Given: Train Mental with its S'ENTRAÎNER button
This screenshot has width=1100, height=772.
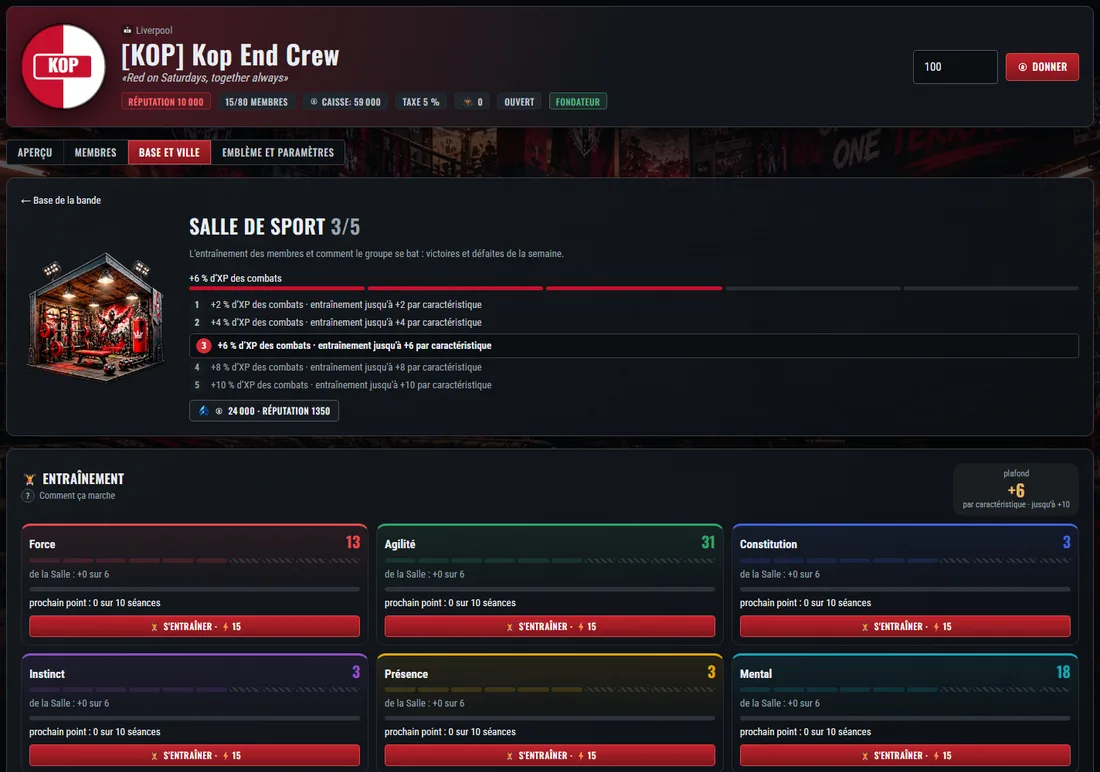Looking at the screenshot, I should coord(905,755).
